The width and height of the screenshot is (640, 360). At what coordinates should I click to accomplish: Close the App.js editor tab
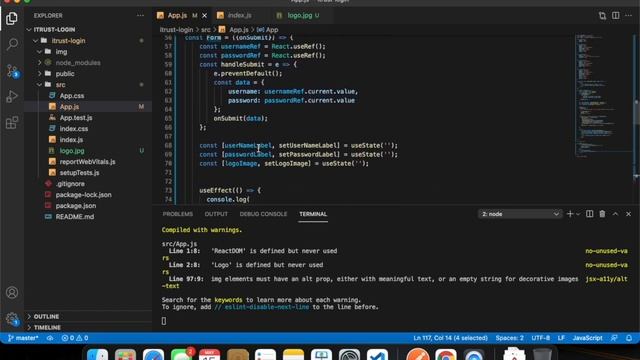[204, 16]
